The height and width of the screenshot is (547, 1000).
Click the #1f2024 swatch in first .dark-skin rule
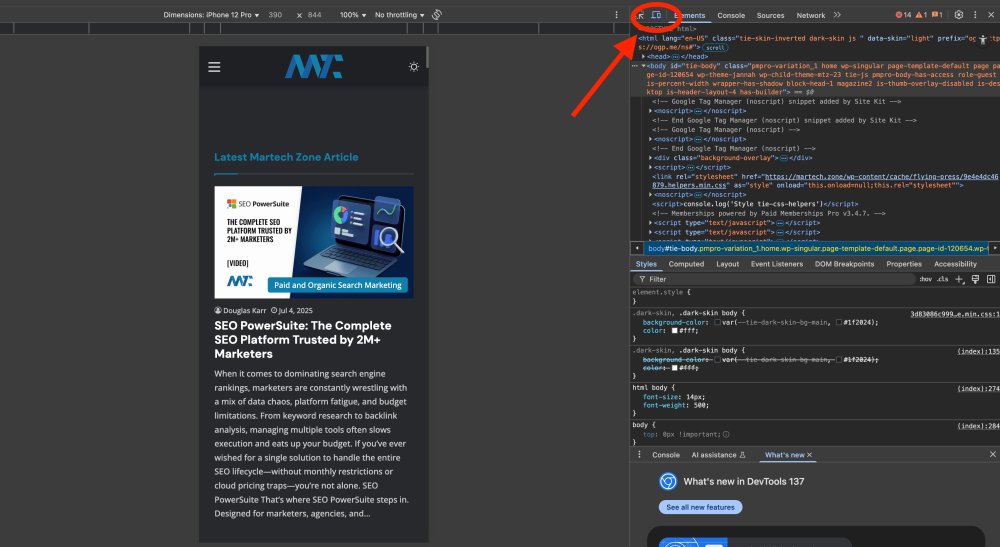point(839,323)
